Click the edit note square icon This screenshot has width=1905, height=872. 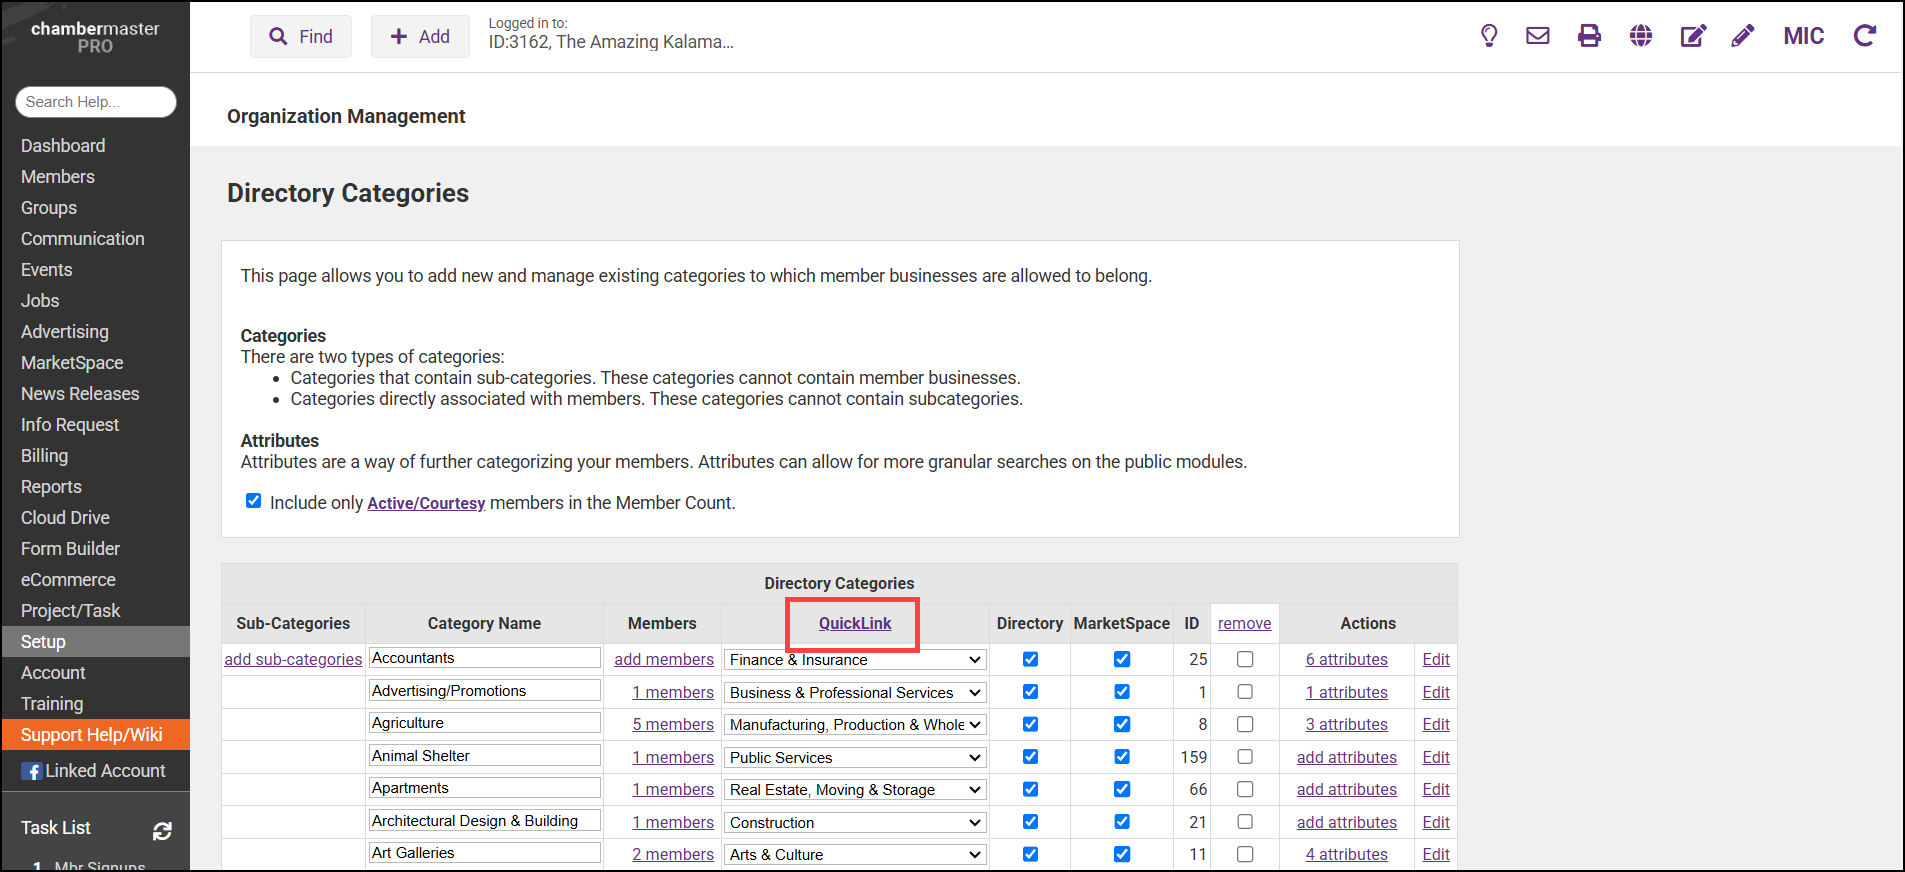tap(1692, 36)
